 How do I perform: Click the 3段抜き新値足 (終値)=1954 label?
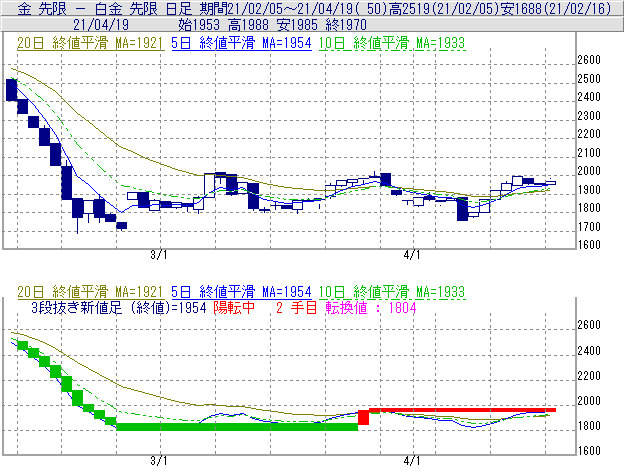click(x=119, y=308)
